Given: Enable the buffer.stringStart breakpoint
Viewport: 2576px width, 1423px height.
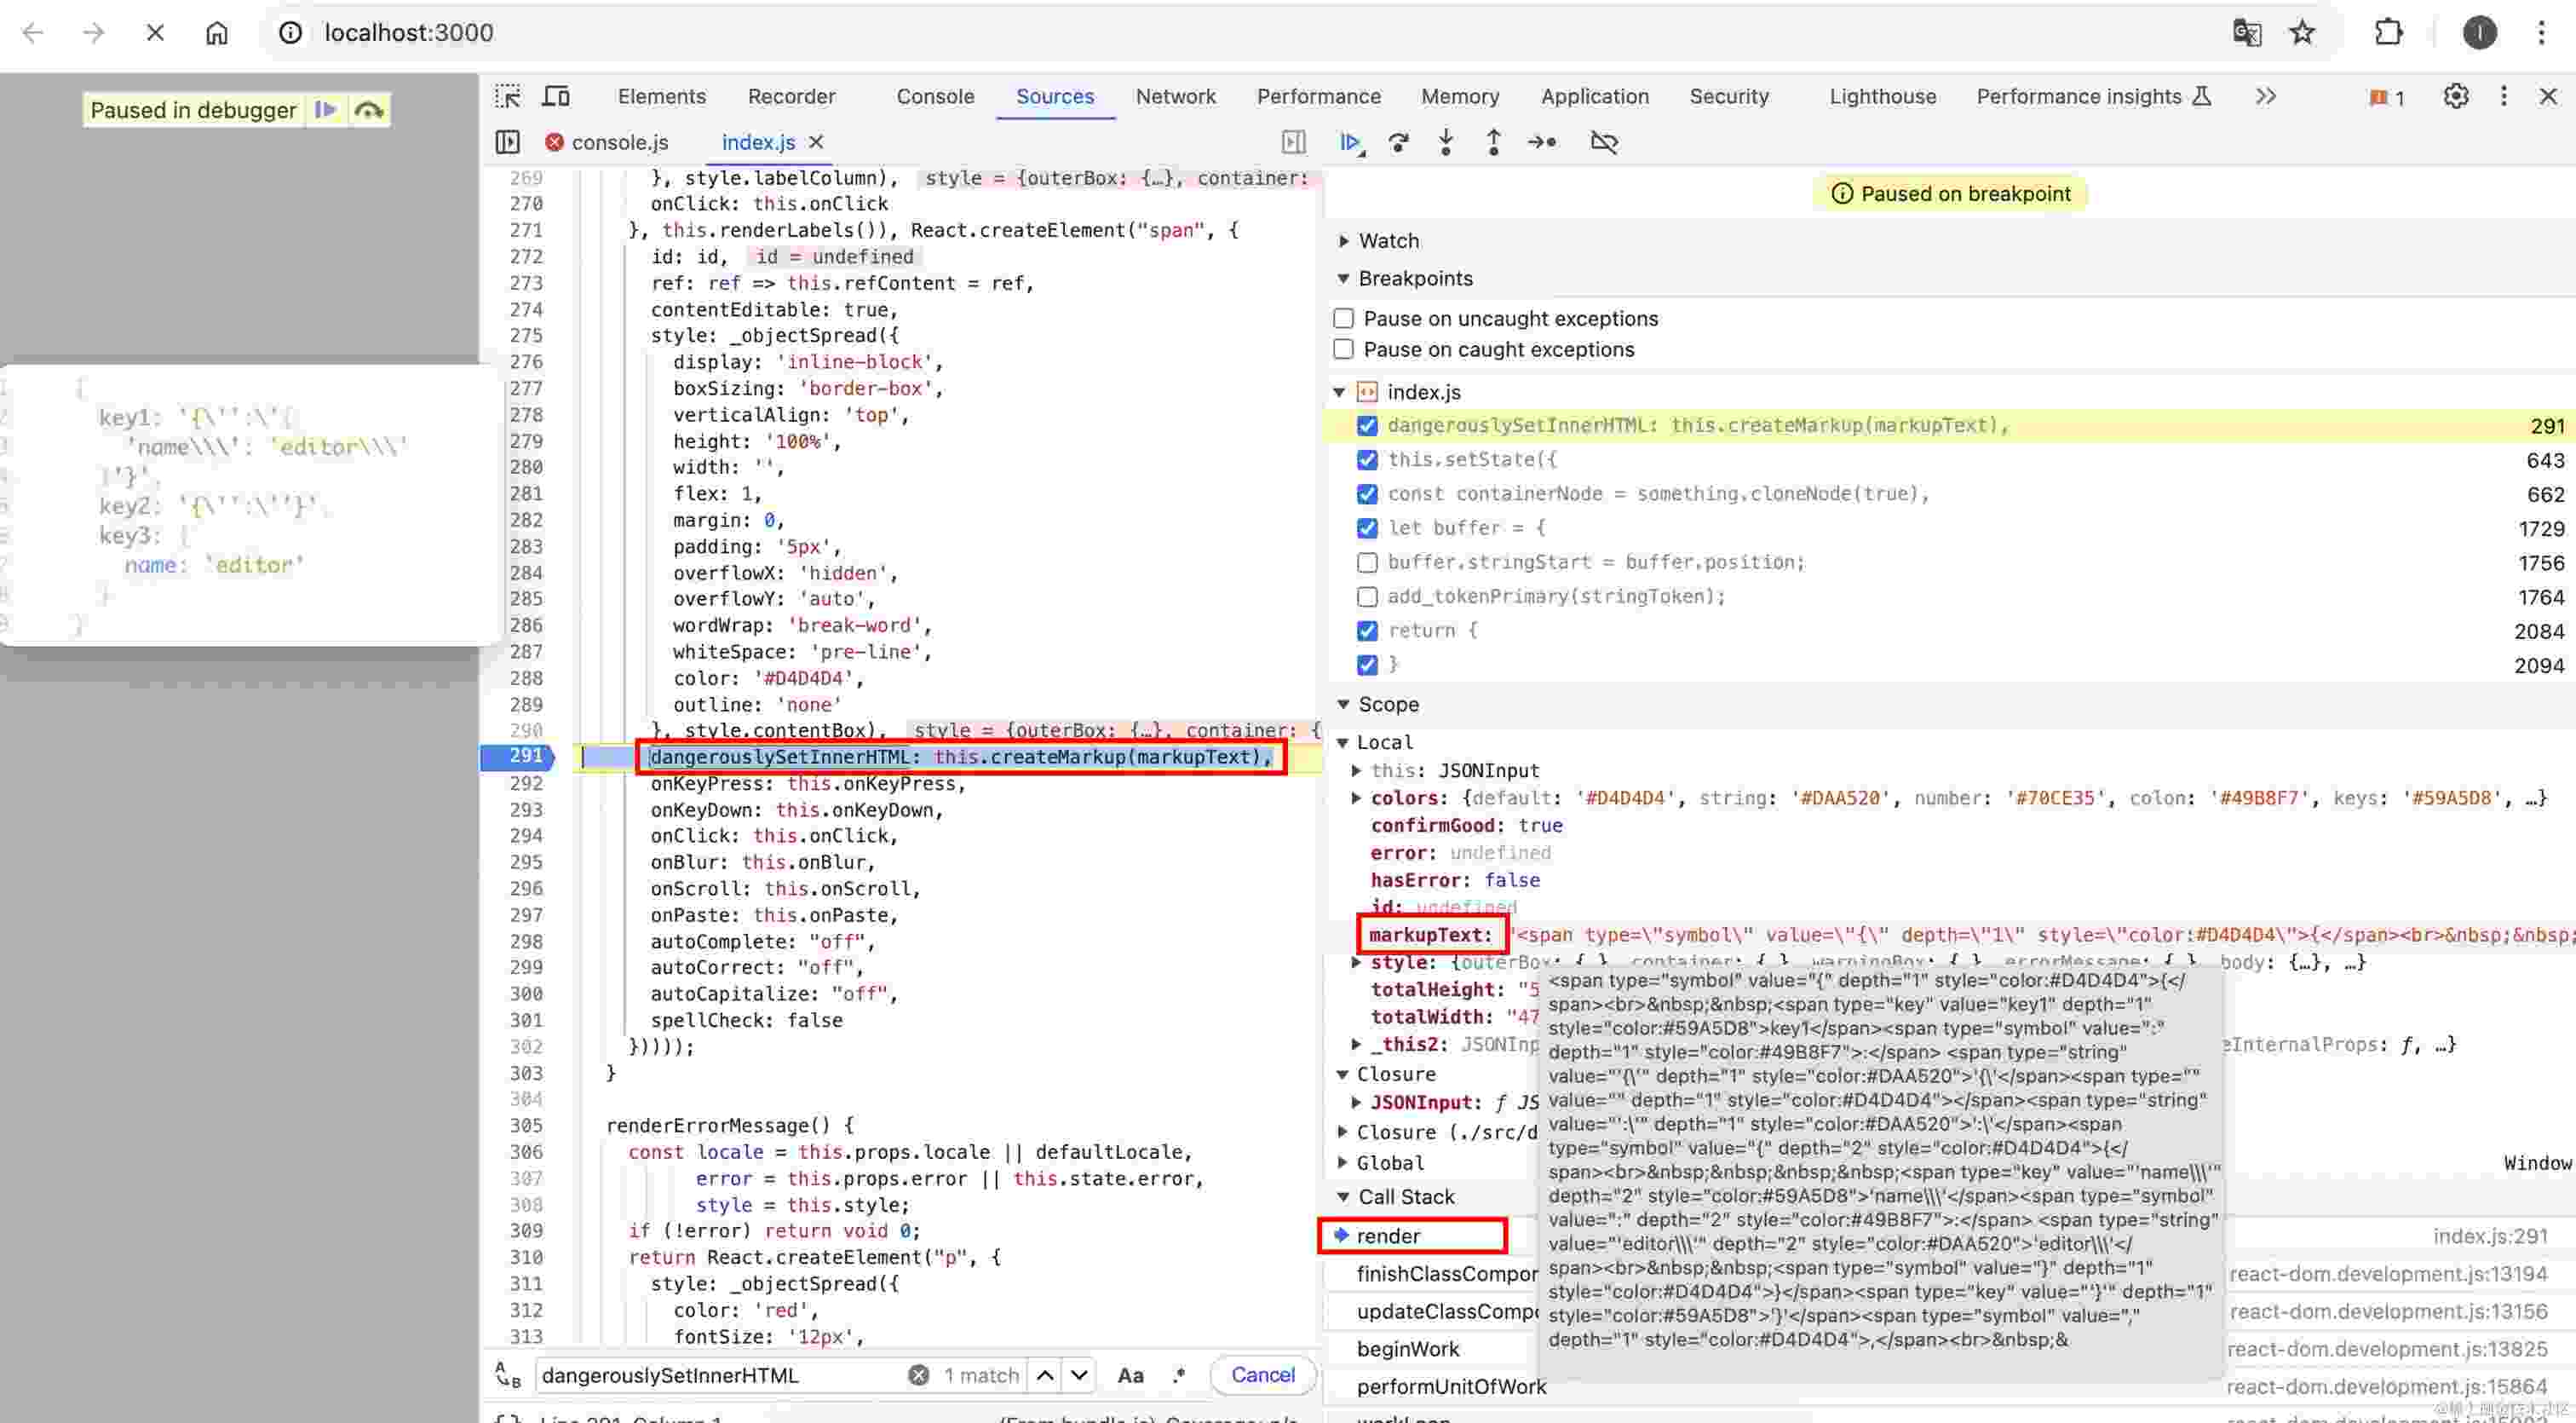Looking at the screenshot, I should click(1367, 562).
